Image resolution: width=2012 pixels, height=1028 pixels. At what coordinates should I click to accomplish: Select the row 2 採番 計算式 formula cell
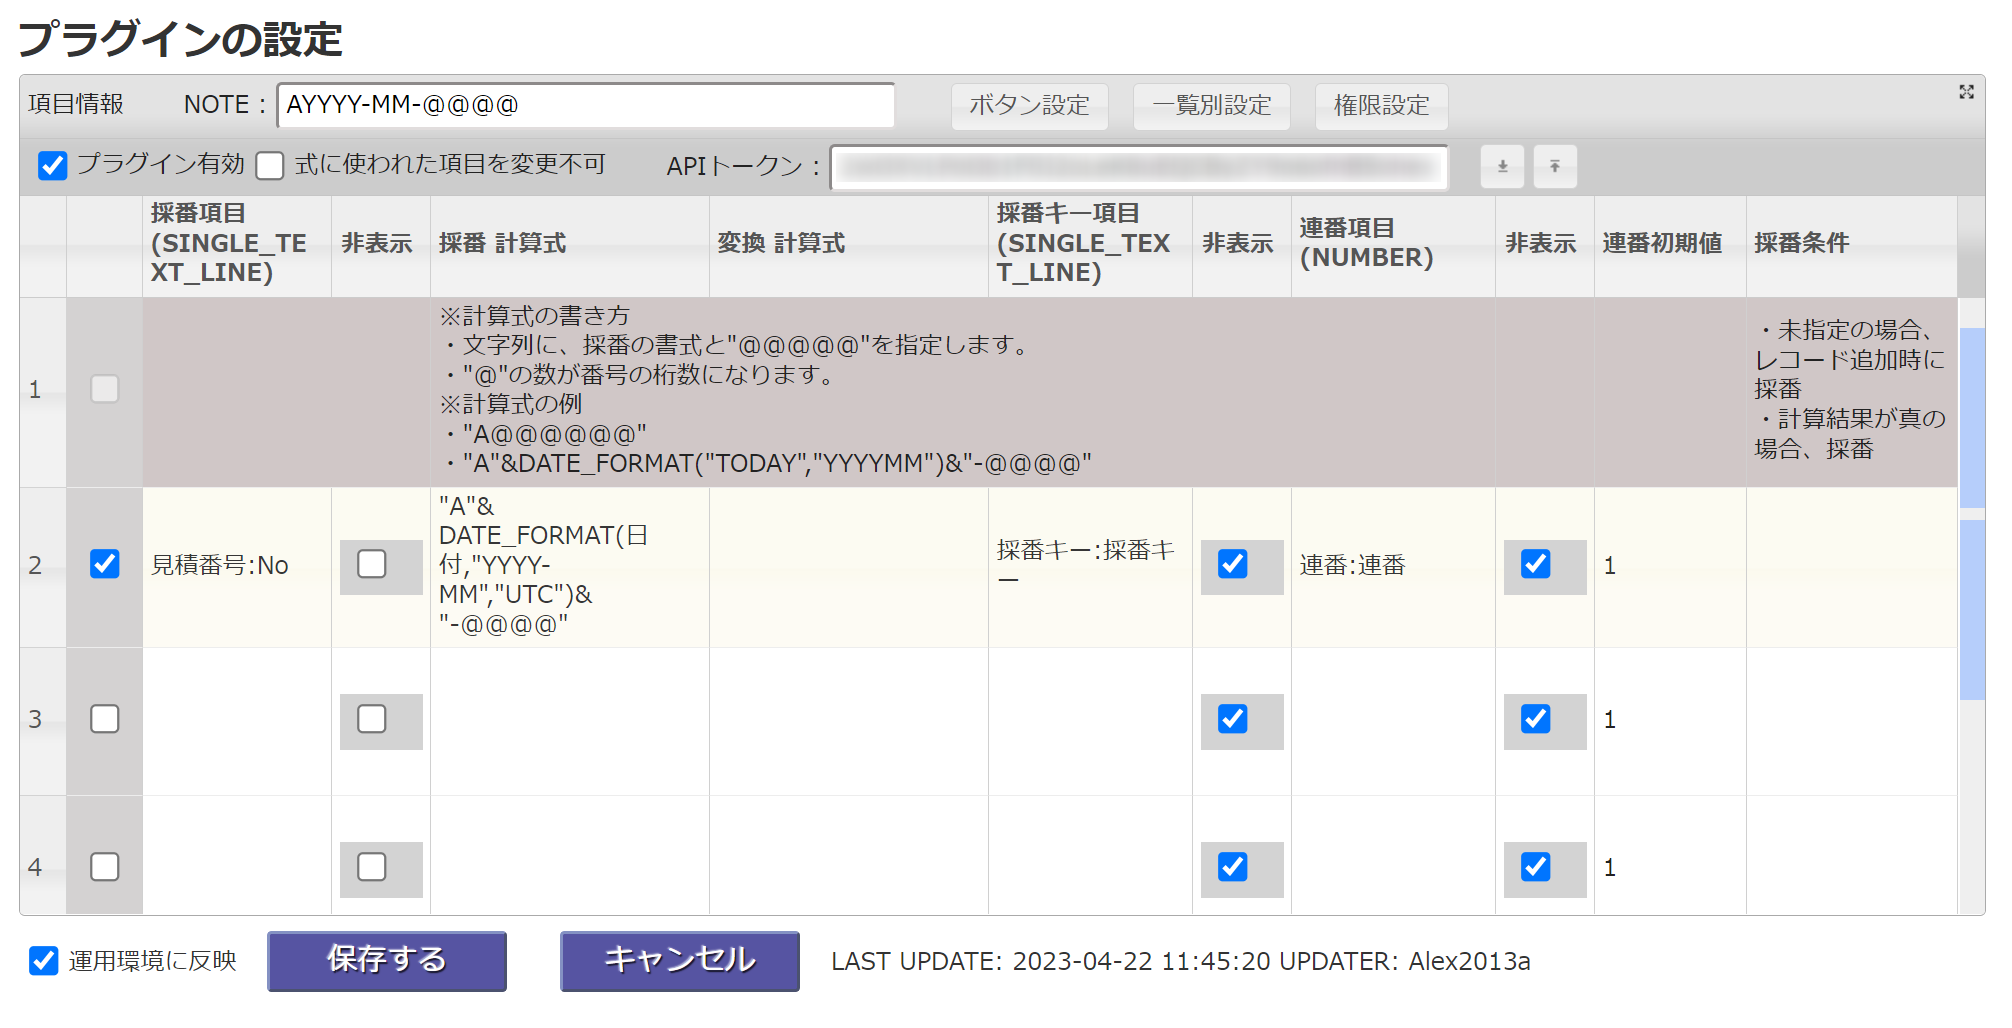570,567
